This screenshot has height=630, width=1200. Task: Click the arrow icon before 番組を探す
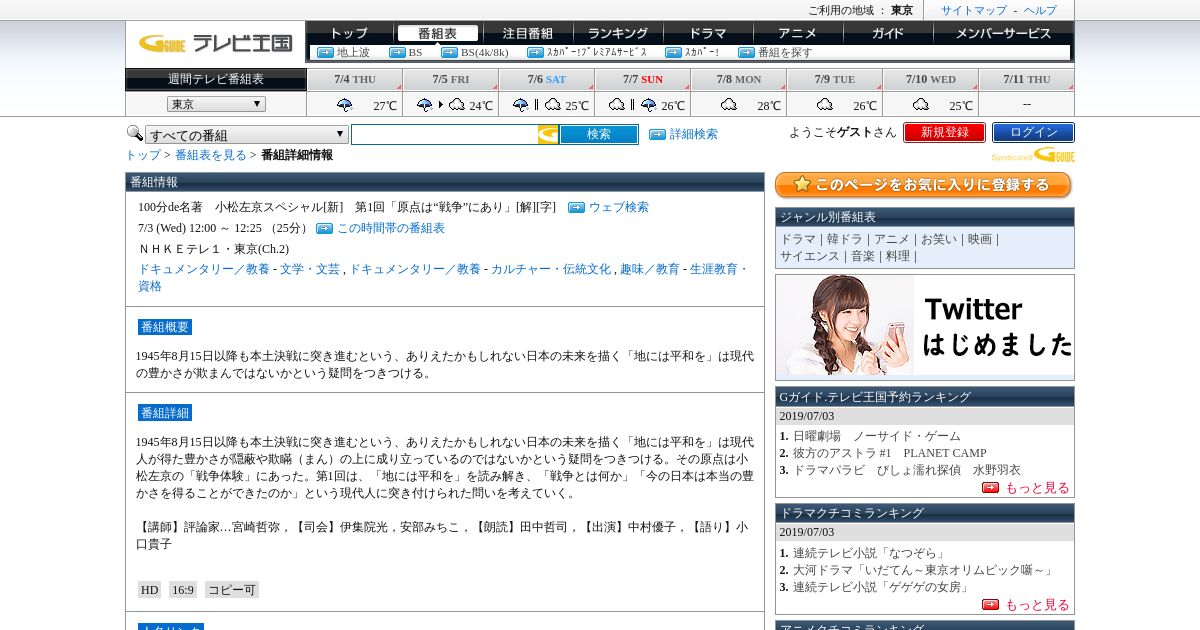(746, 52)
